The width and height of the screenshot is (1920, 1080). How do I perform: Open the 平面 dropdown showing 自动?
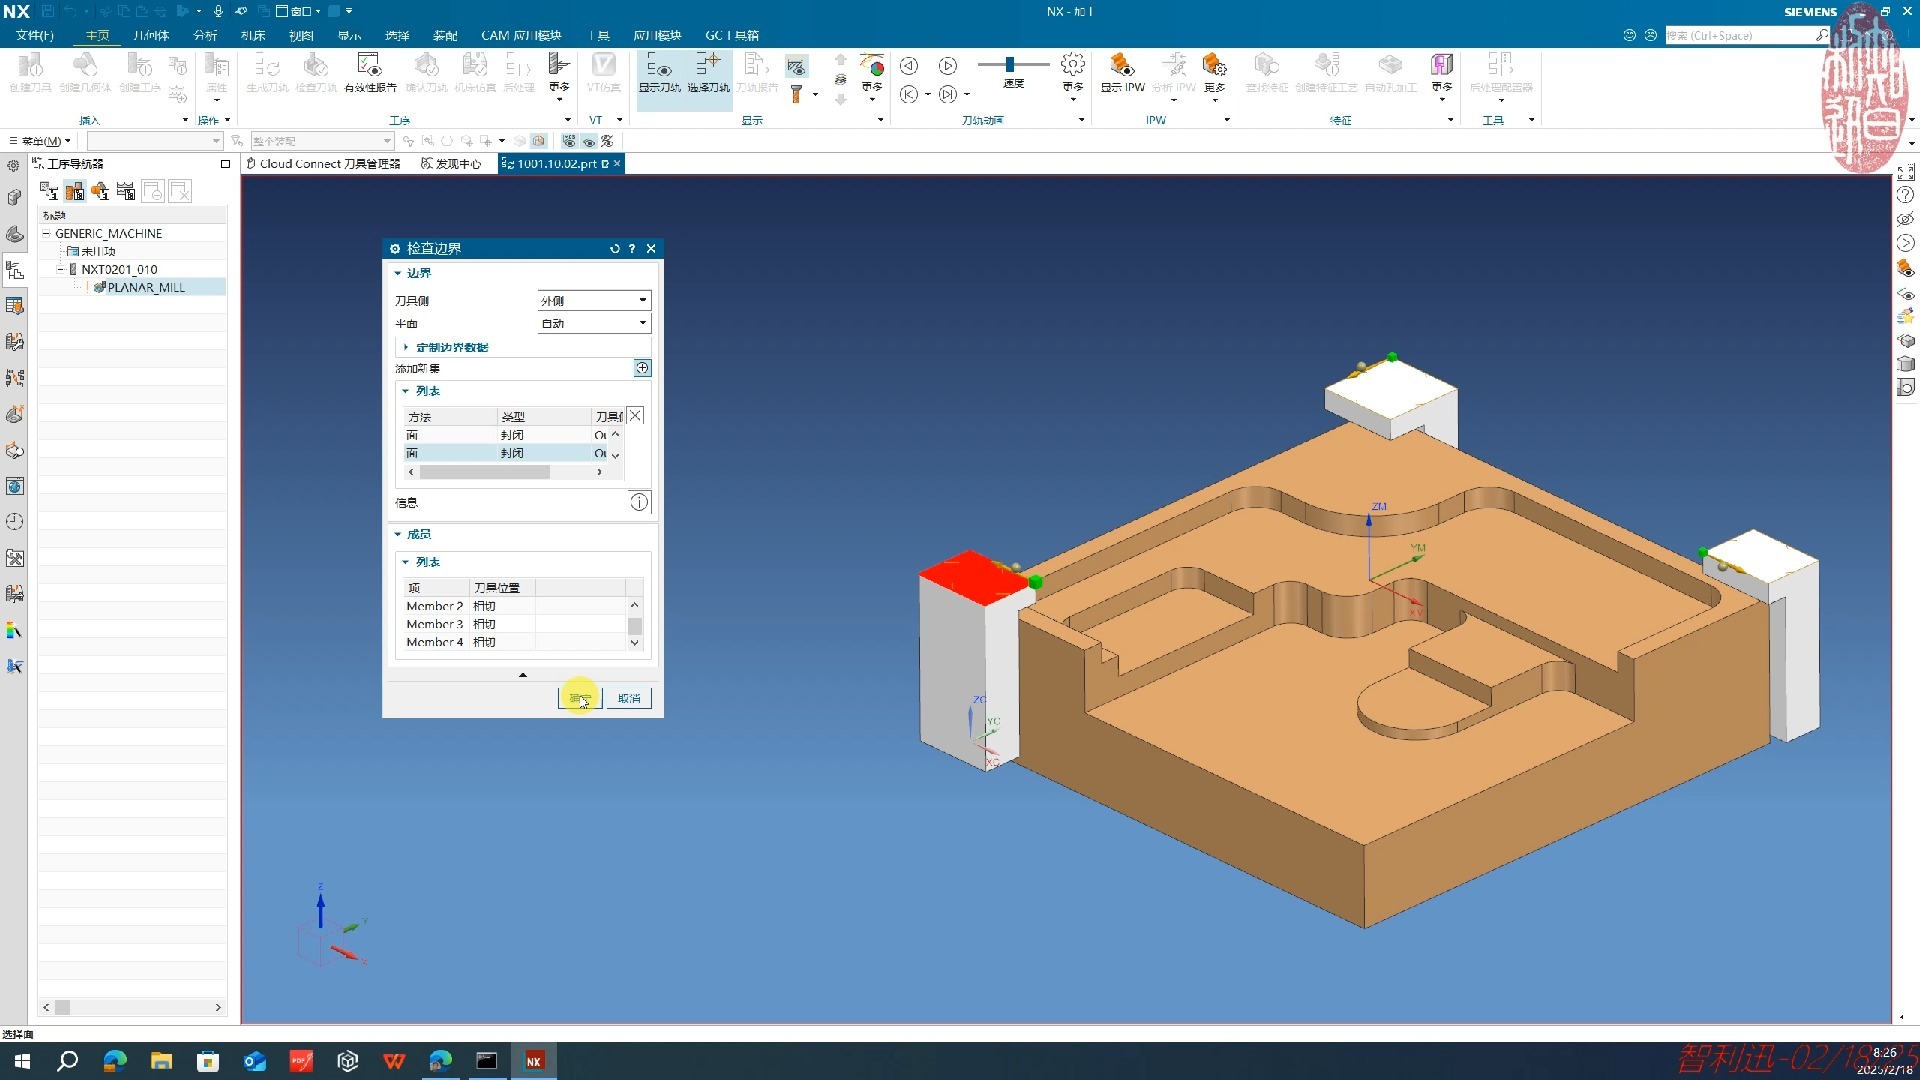[x=594, y=323]
